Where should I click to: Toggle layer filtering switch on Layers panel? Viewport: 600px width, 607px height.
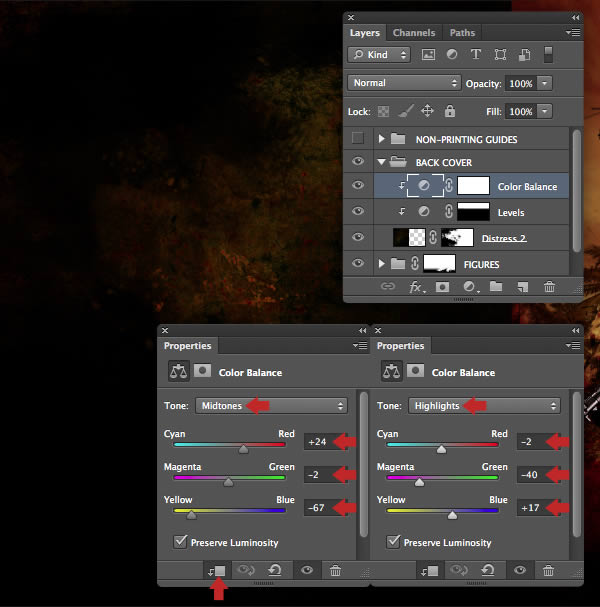(x=548, y=55)
